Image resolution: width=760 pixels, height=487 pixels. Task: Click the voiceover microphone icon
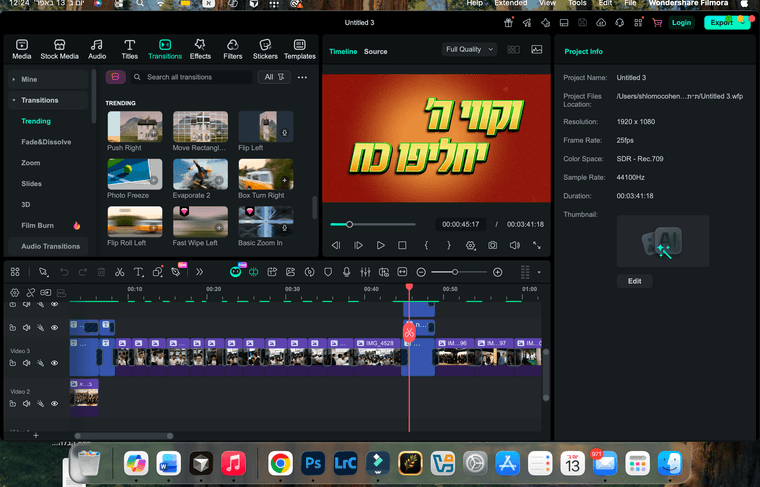click(347, 272)
